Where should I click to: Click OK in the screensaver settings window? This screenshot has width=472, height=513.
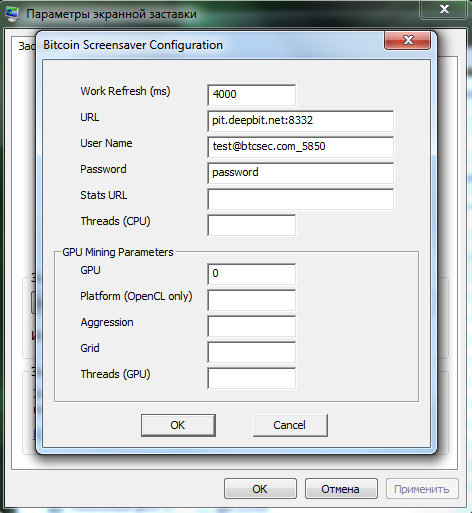coord(260,489)
